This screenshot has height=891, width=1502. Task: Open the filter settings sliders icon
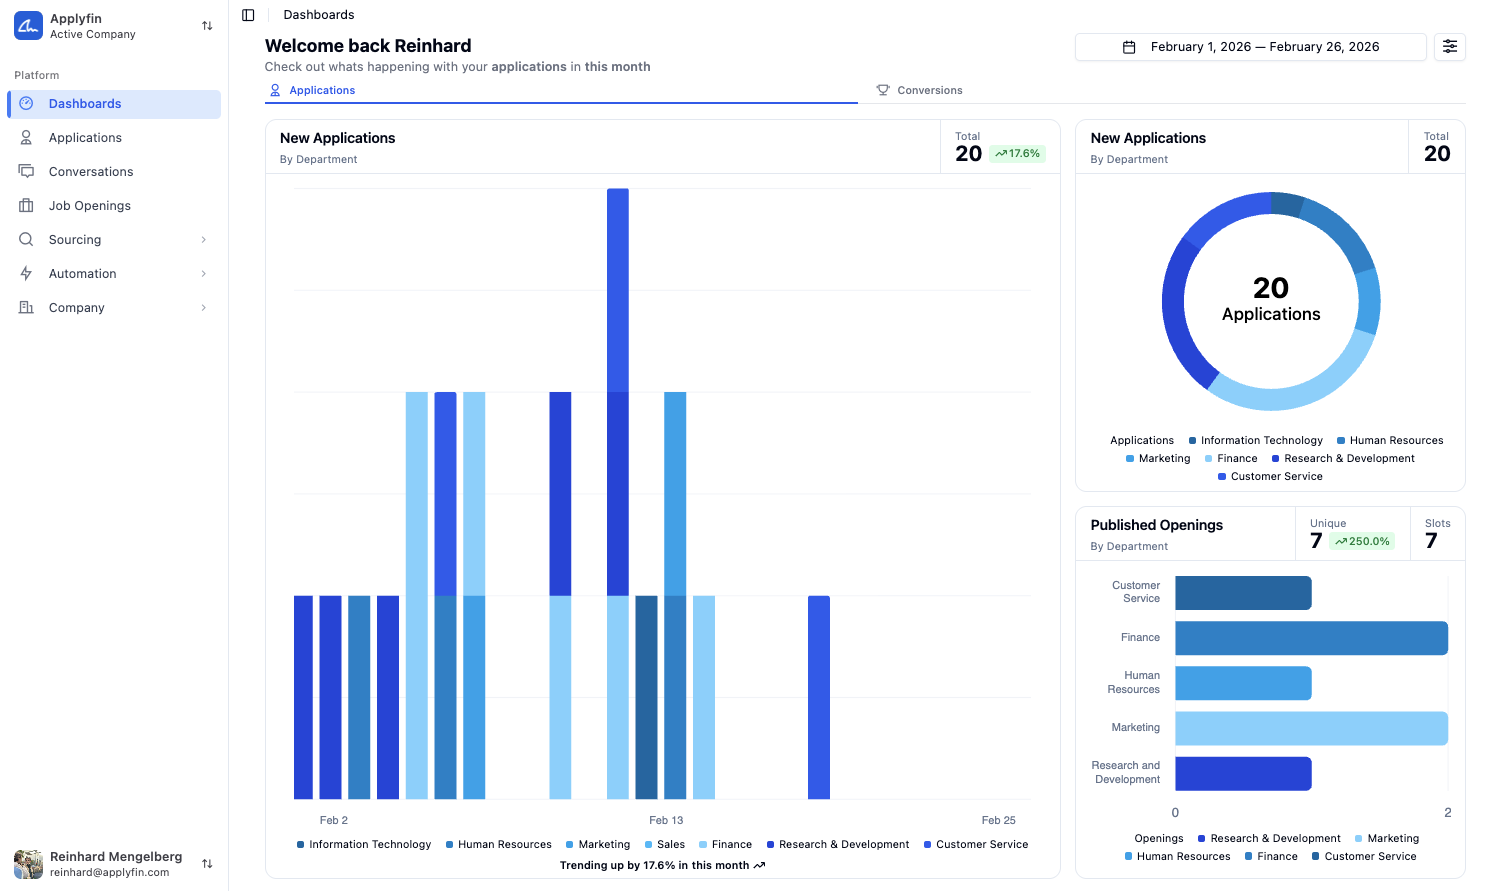point(1449,47)
